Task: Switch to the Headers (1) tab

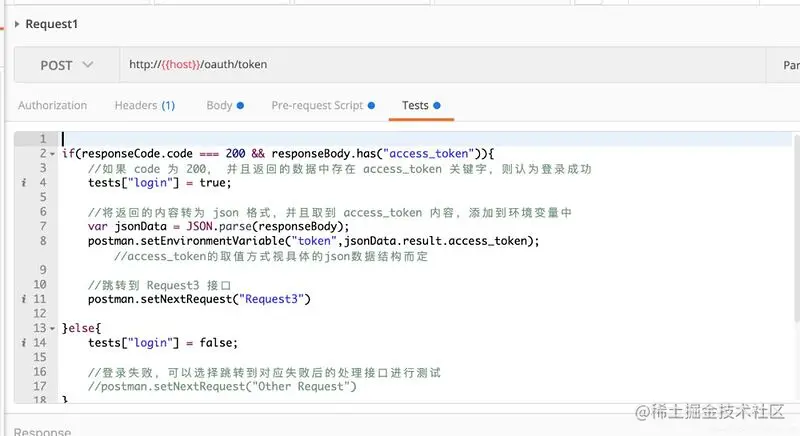Action: tap(145, 106)
